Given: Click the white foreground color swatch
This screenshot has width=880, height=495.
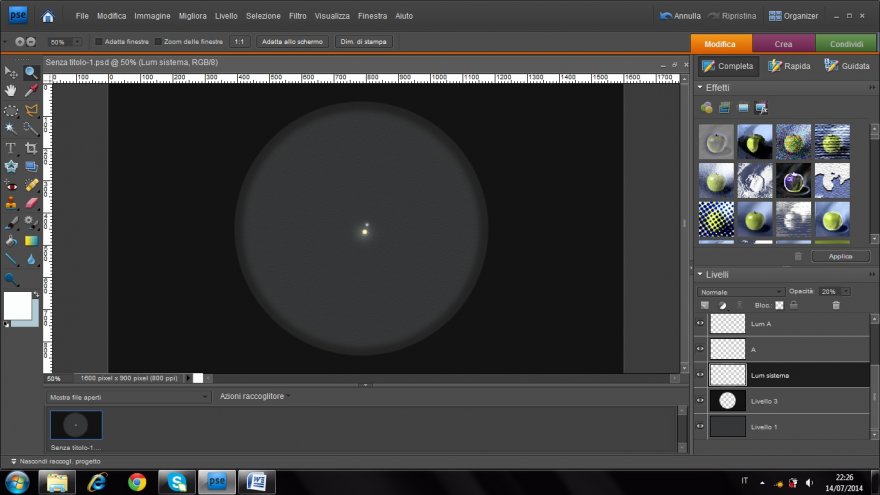Looking at the screenshot, I should pos(17,305).
